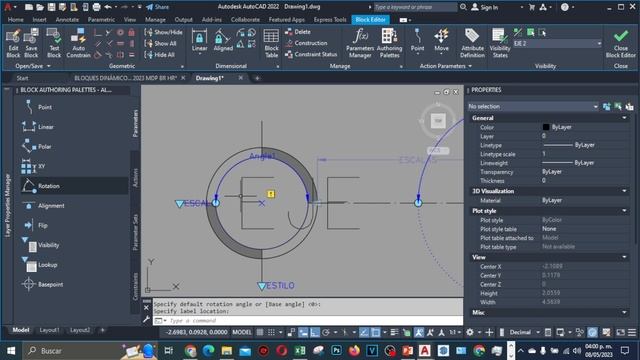The width and height of the screenshot is (640, 360).
Task: Click Hide All constraints button
Action: click(x=160, y=55)
